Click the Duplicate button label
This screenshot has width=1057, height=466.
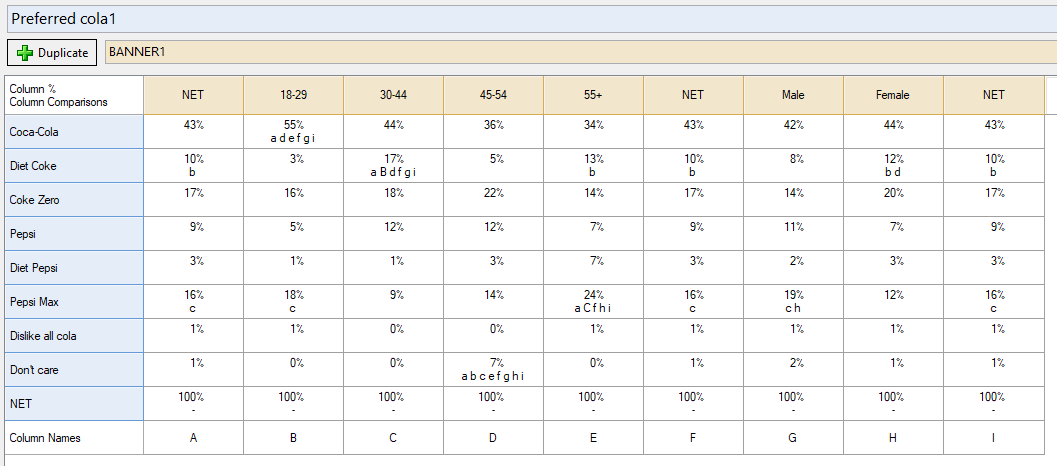(63, 53)
